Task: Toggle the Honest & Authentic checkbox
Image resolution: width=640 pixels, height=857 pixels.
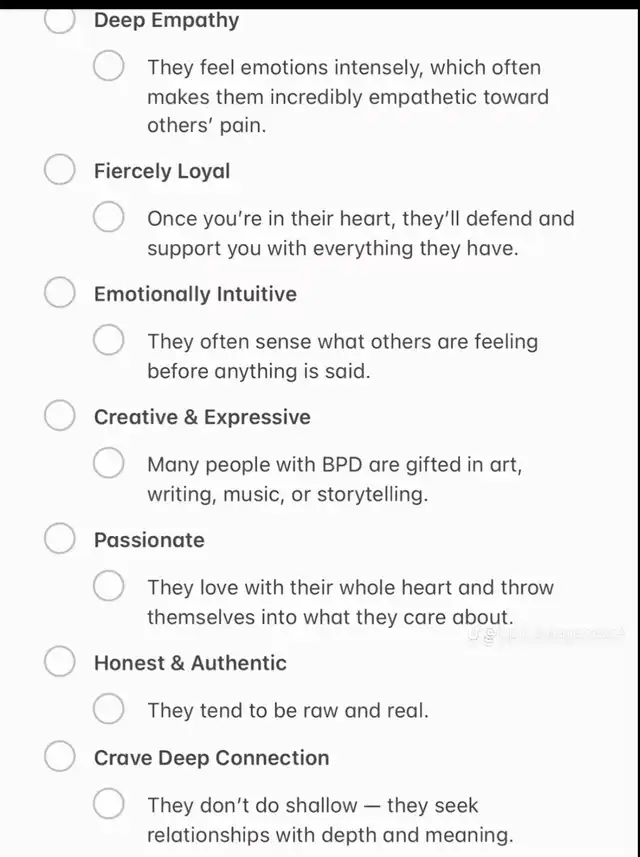Action: 60,661
